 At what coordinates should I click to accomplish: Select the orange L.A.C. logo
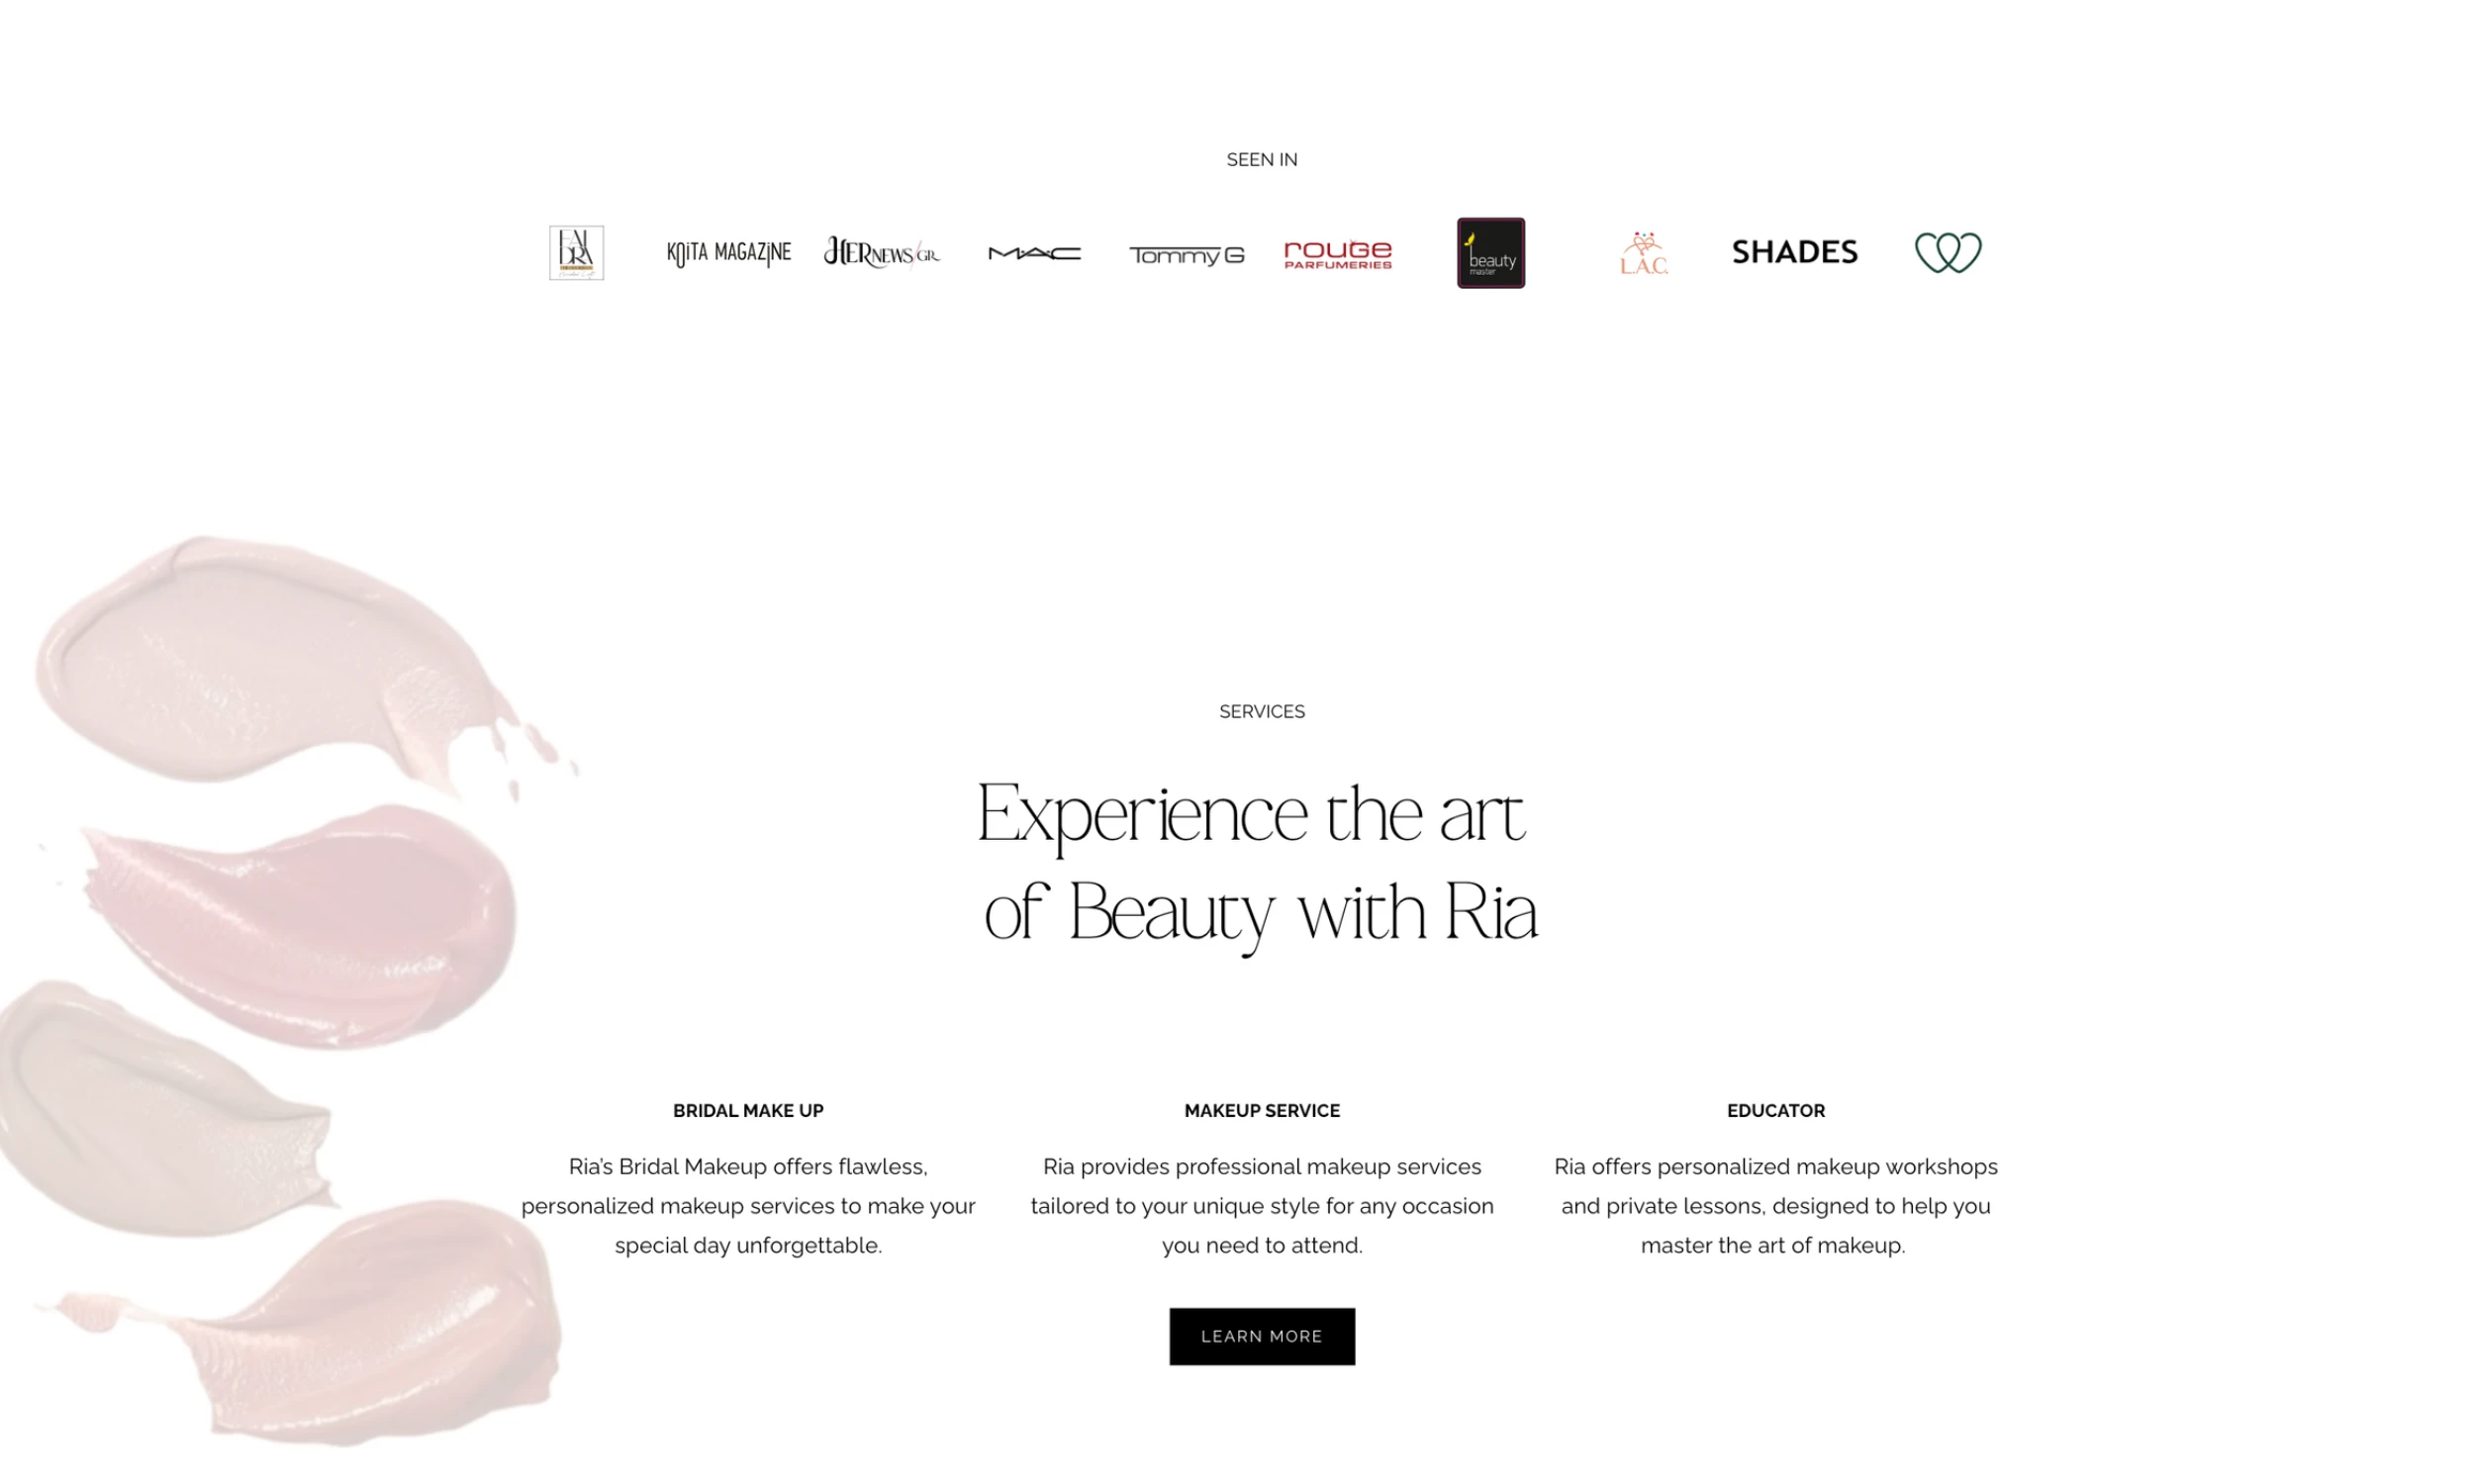(x=1643, y=253)
